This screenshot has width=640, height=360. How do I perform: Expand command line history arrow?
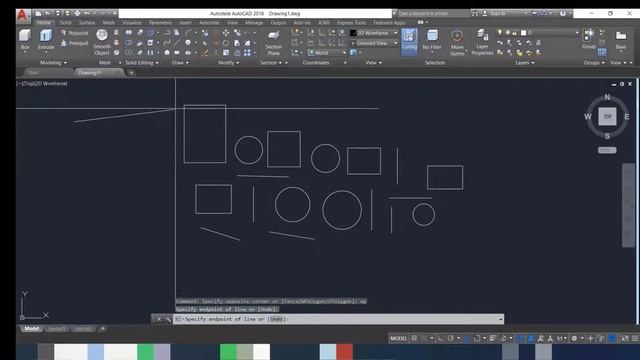pyautogui.click(x=500, y=319)
